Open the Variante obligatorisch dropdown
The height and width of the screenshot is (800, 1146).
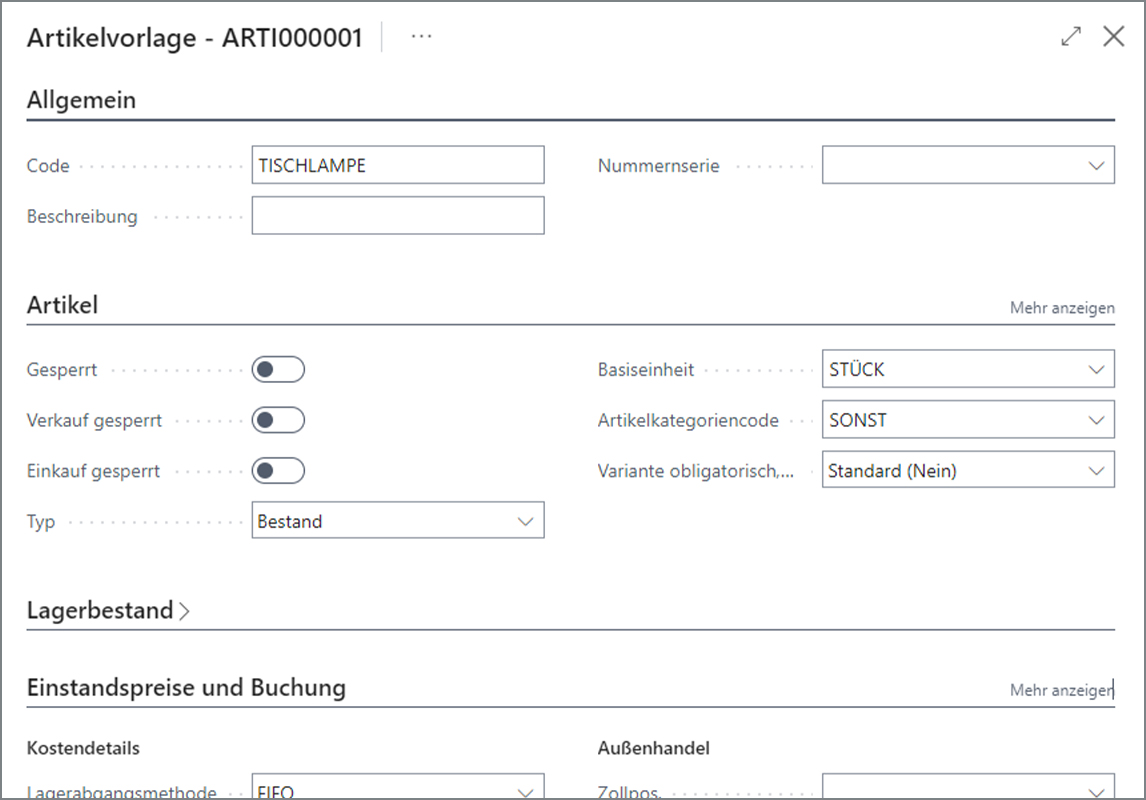(968, 470)
